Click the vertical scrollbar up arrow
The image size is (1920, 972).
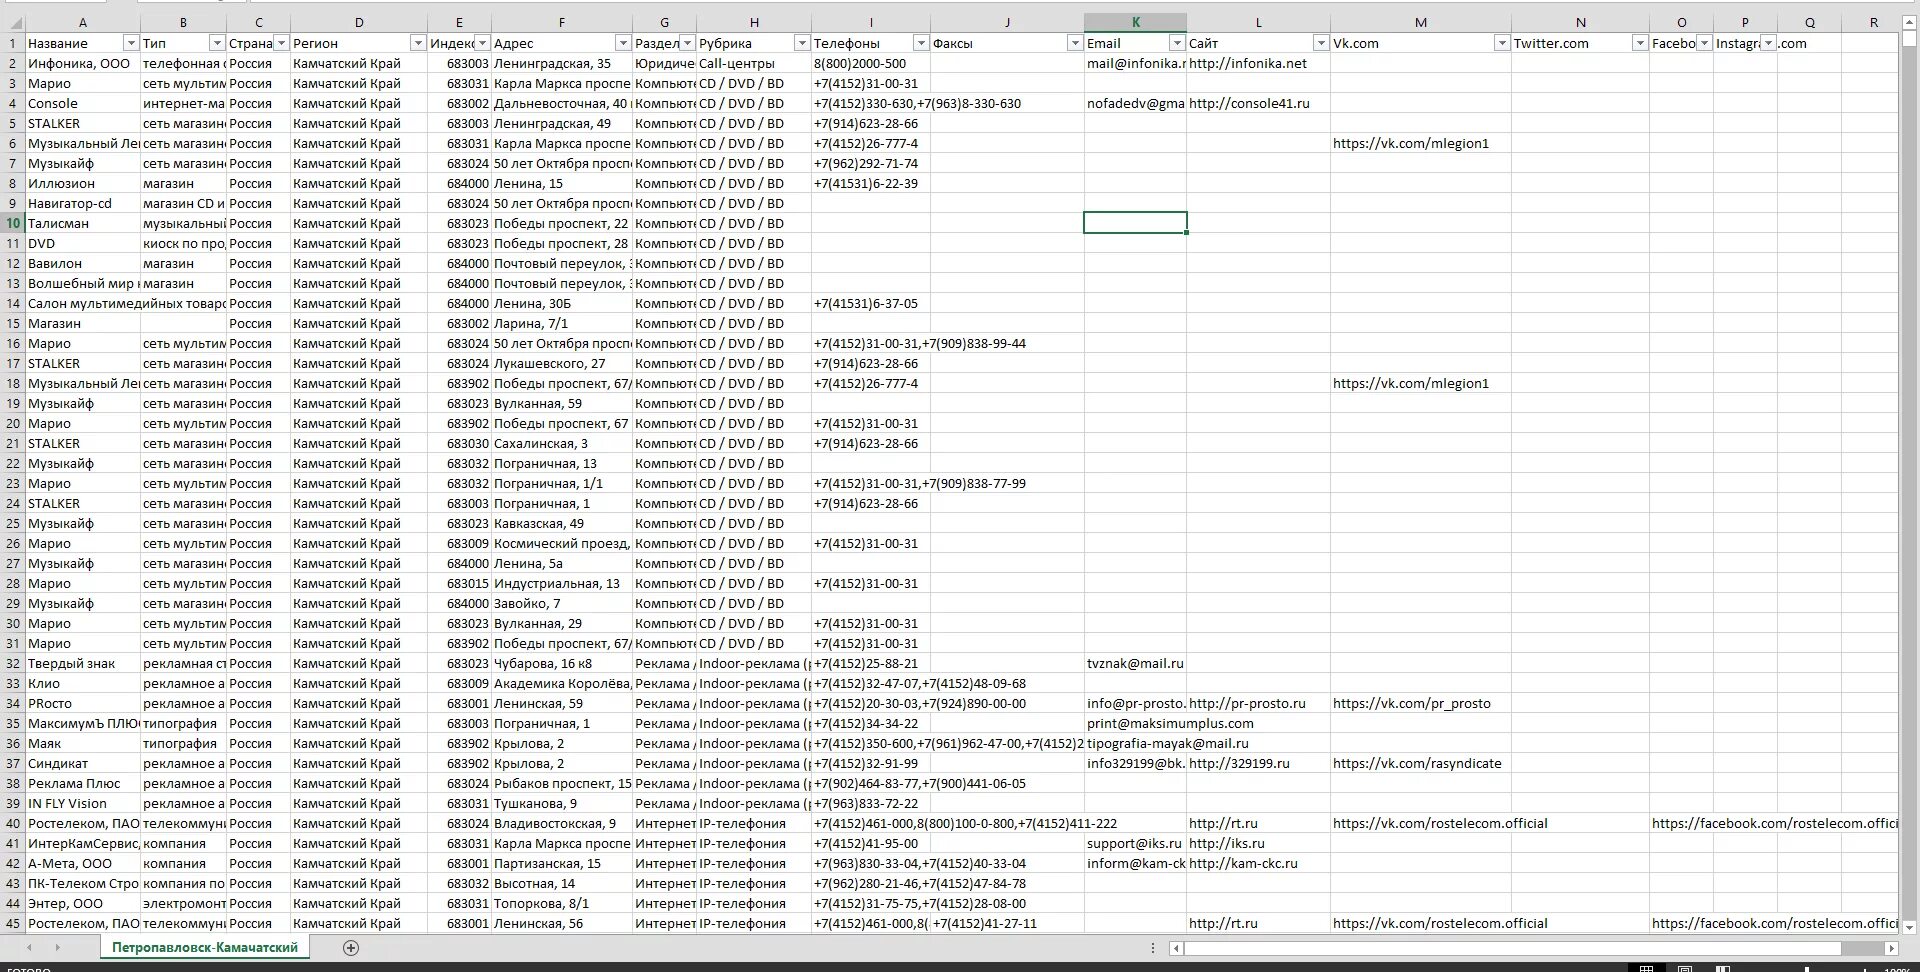(1909, 22)
